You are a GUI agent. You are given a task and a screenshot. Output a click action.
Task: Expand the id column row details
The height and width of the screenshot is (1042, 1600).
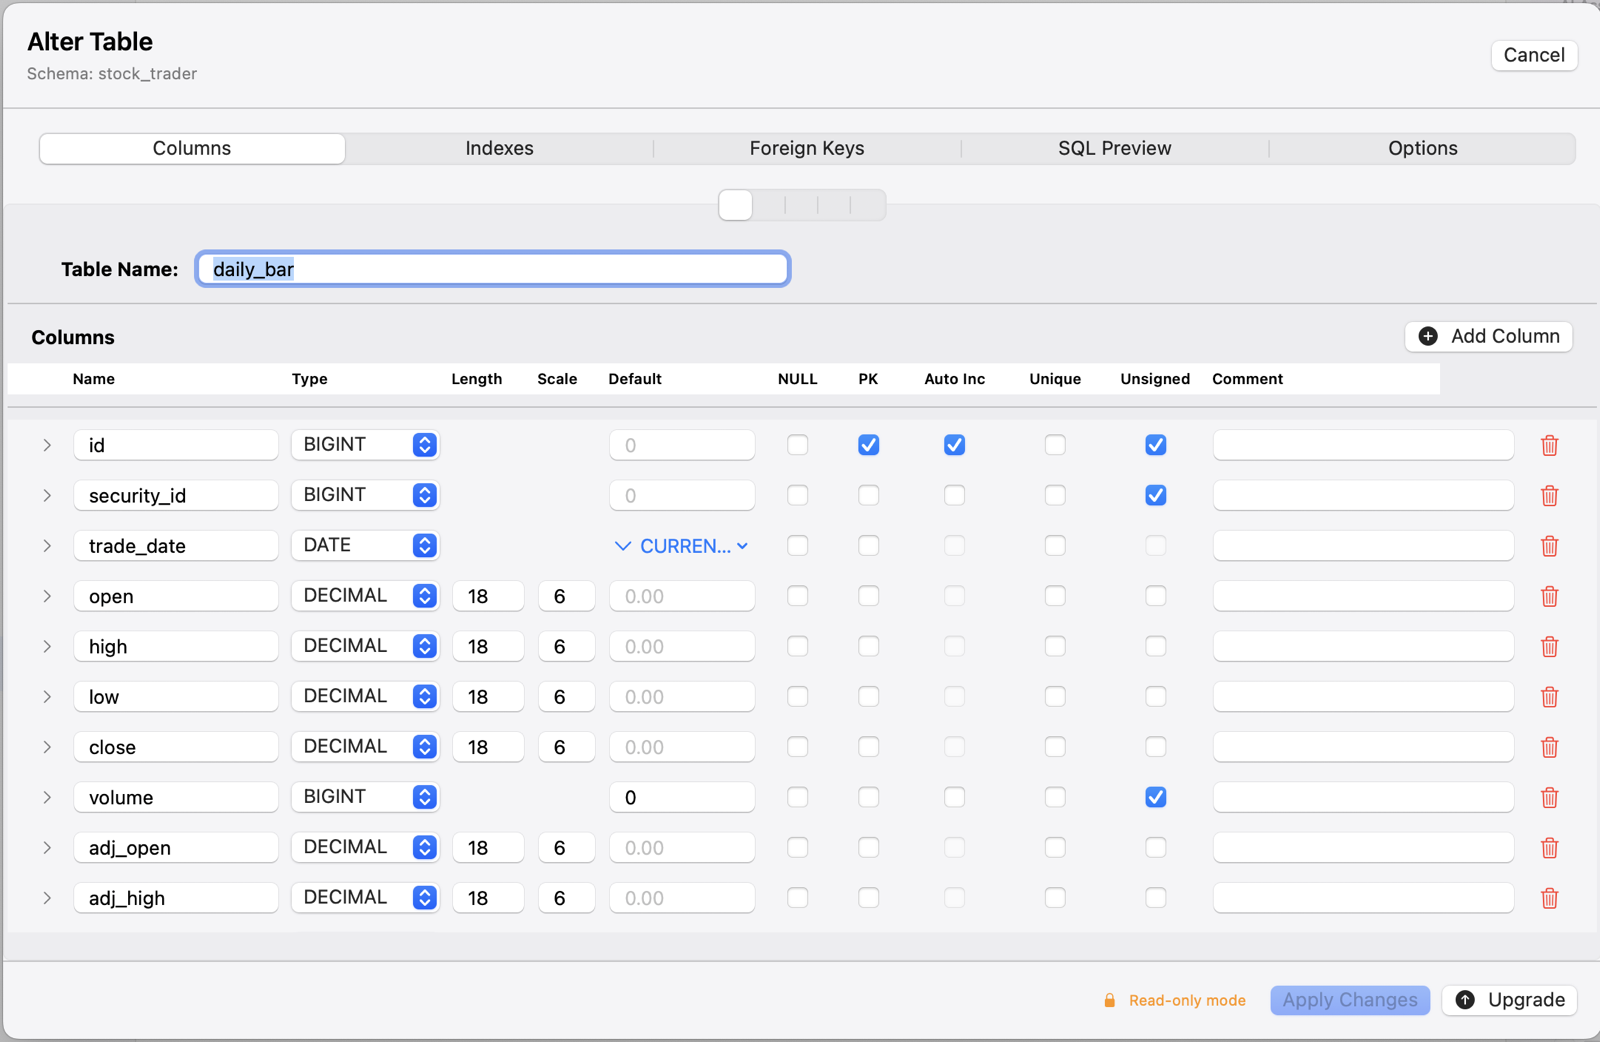click(47, 445)
